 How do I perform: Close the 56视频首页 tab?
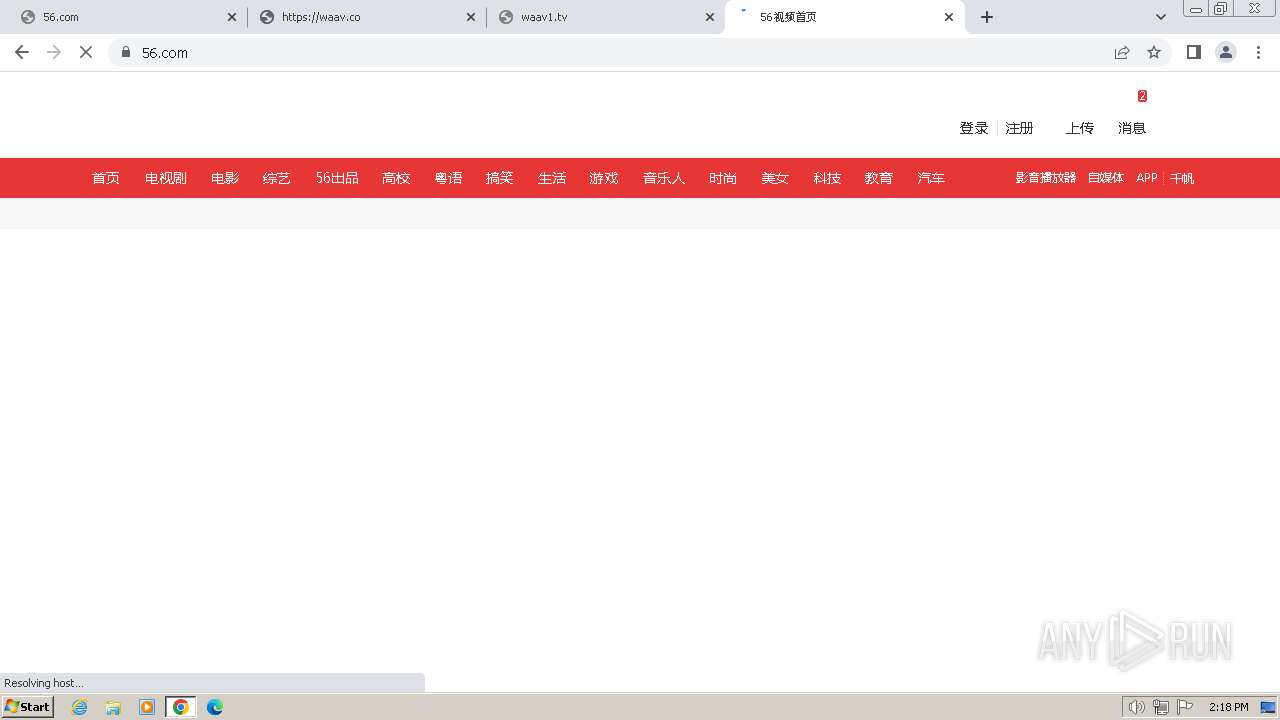pyautogui.click(x=949, y=17)
